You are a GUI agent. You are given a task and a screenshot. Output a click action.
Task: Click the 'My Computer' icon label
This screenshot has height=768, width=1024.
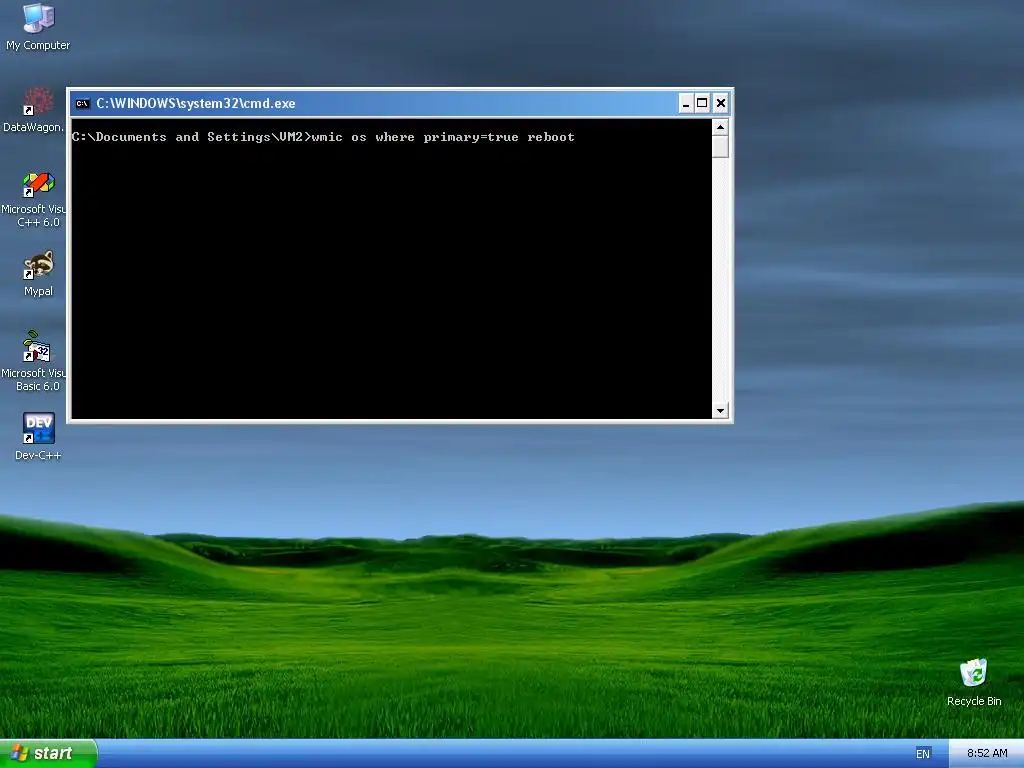click(38, 45)
